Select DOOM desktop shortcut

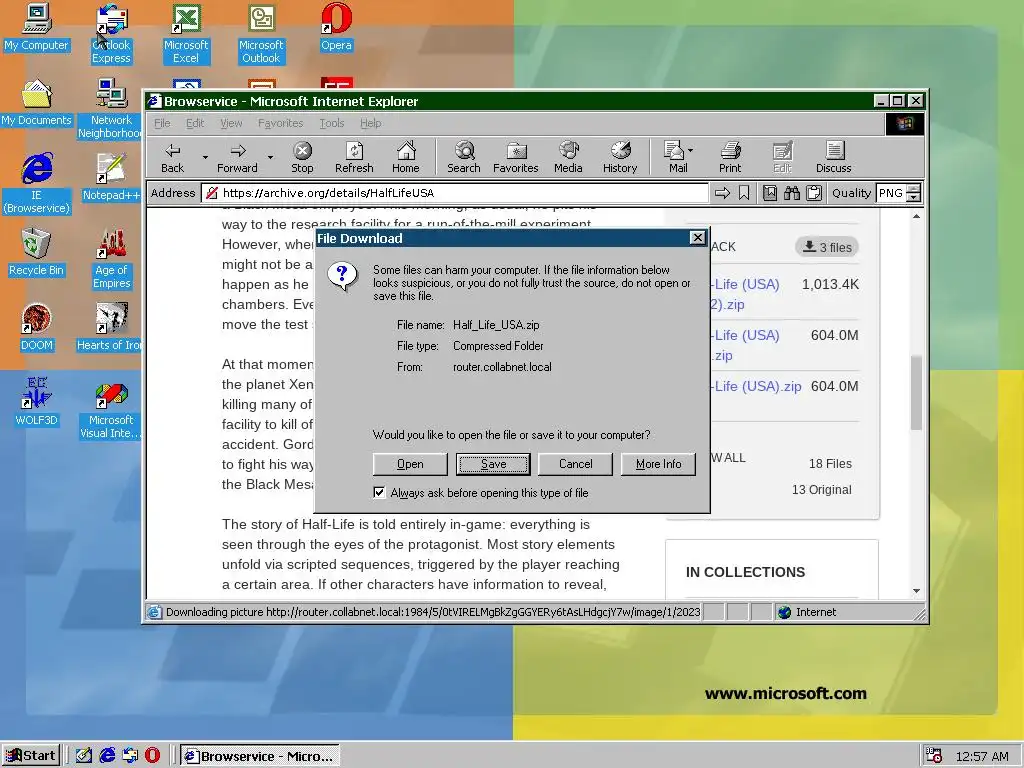click(x=36, y=328)
